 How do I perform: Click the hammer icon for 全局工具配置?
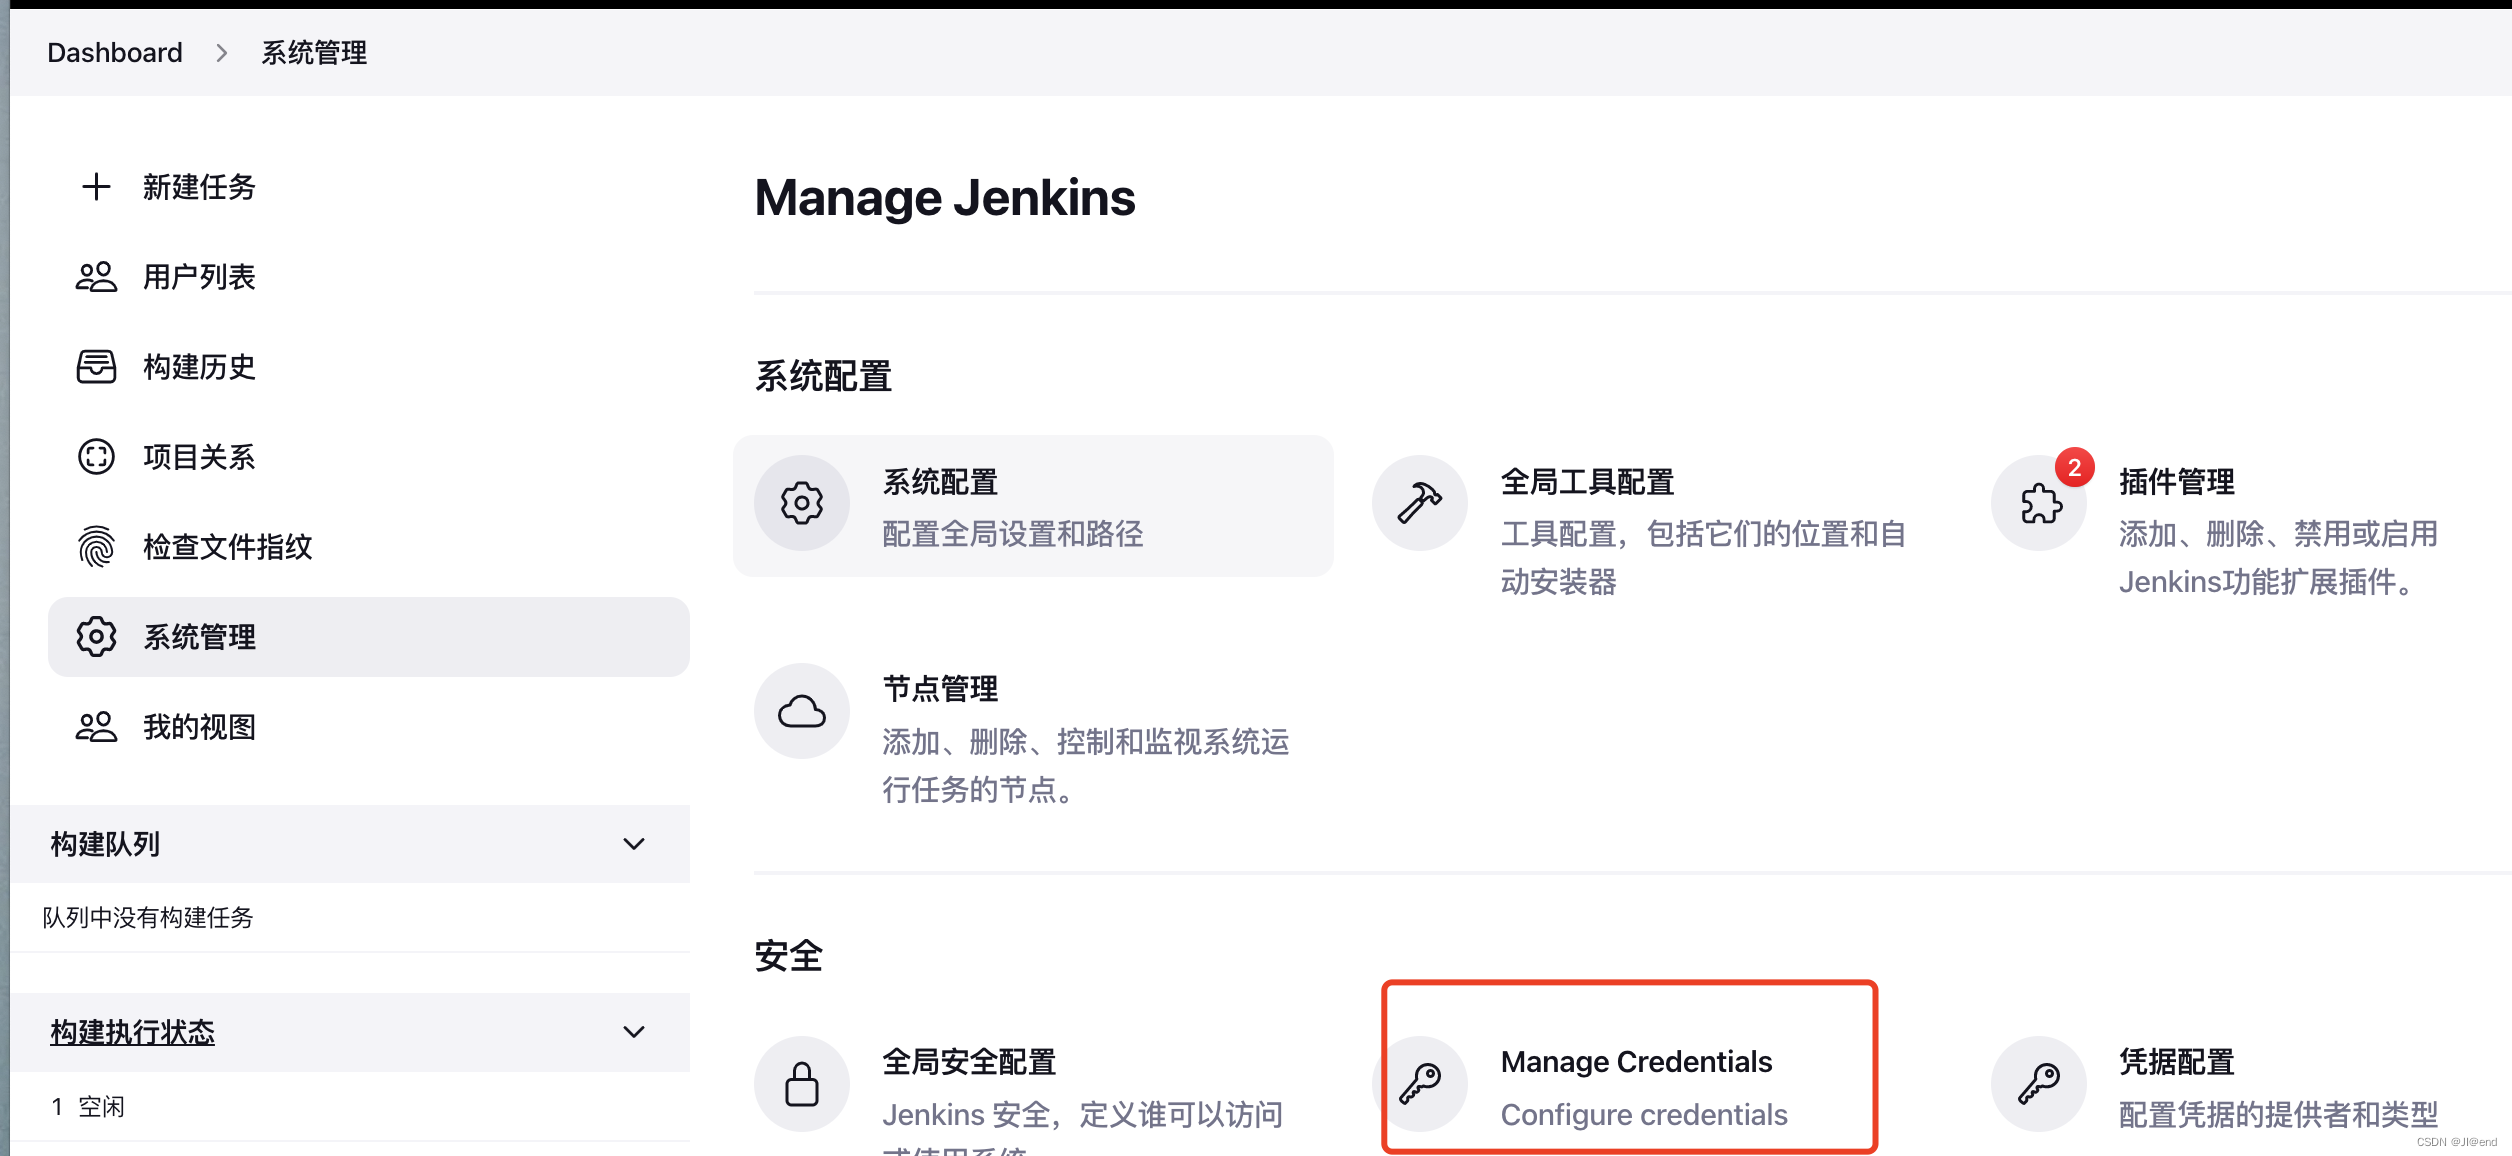point(1420,503)
